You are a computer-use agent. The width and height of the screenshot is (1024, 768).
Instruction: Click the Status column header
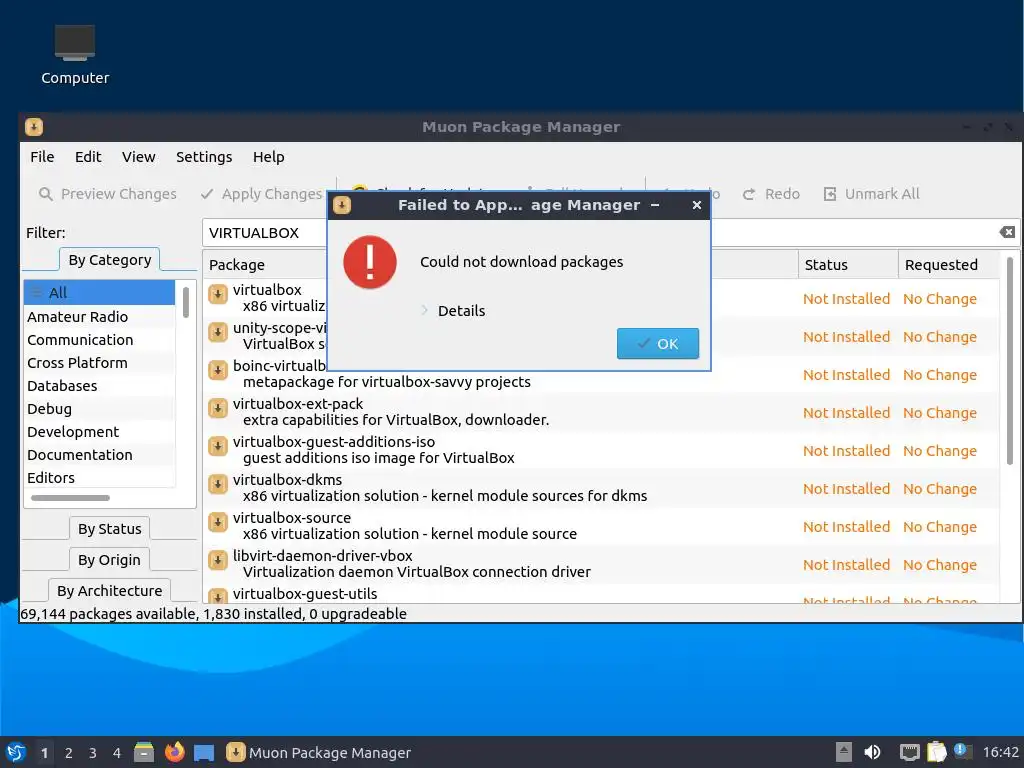[848, 264]
